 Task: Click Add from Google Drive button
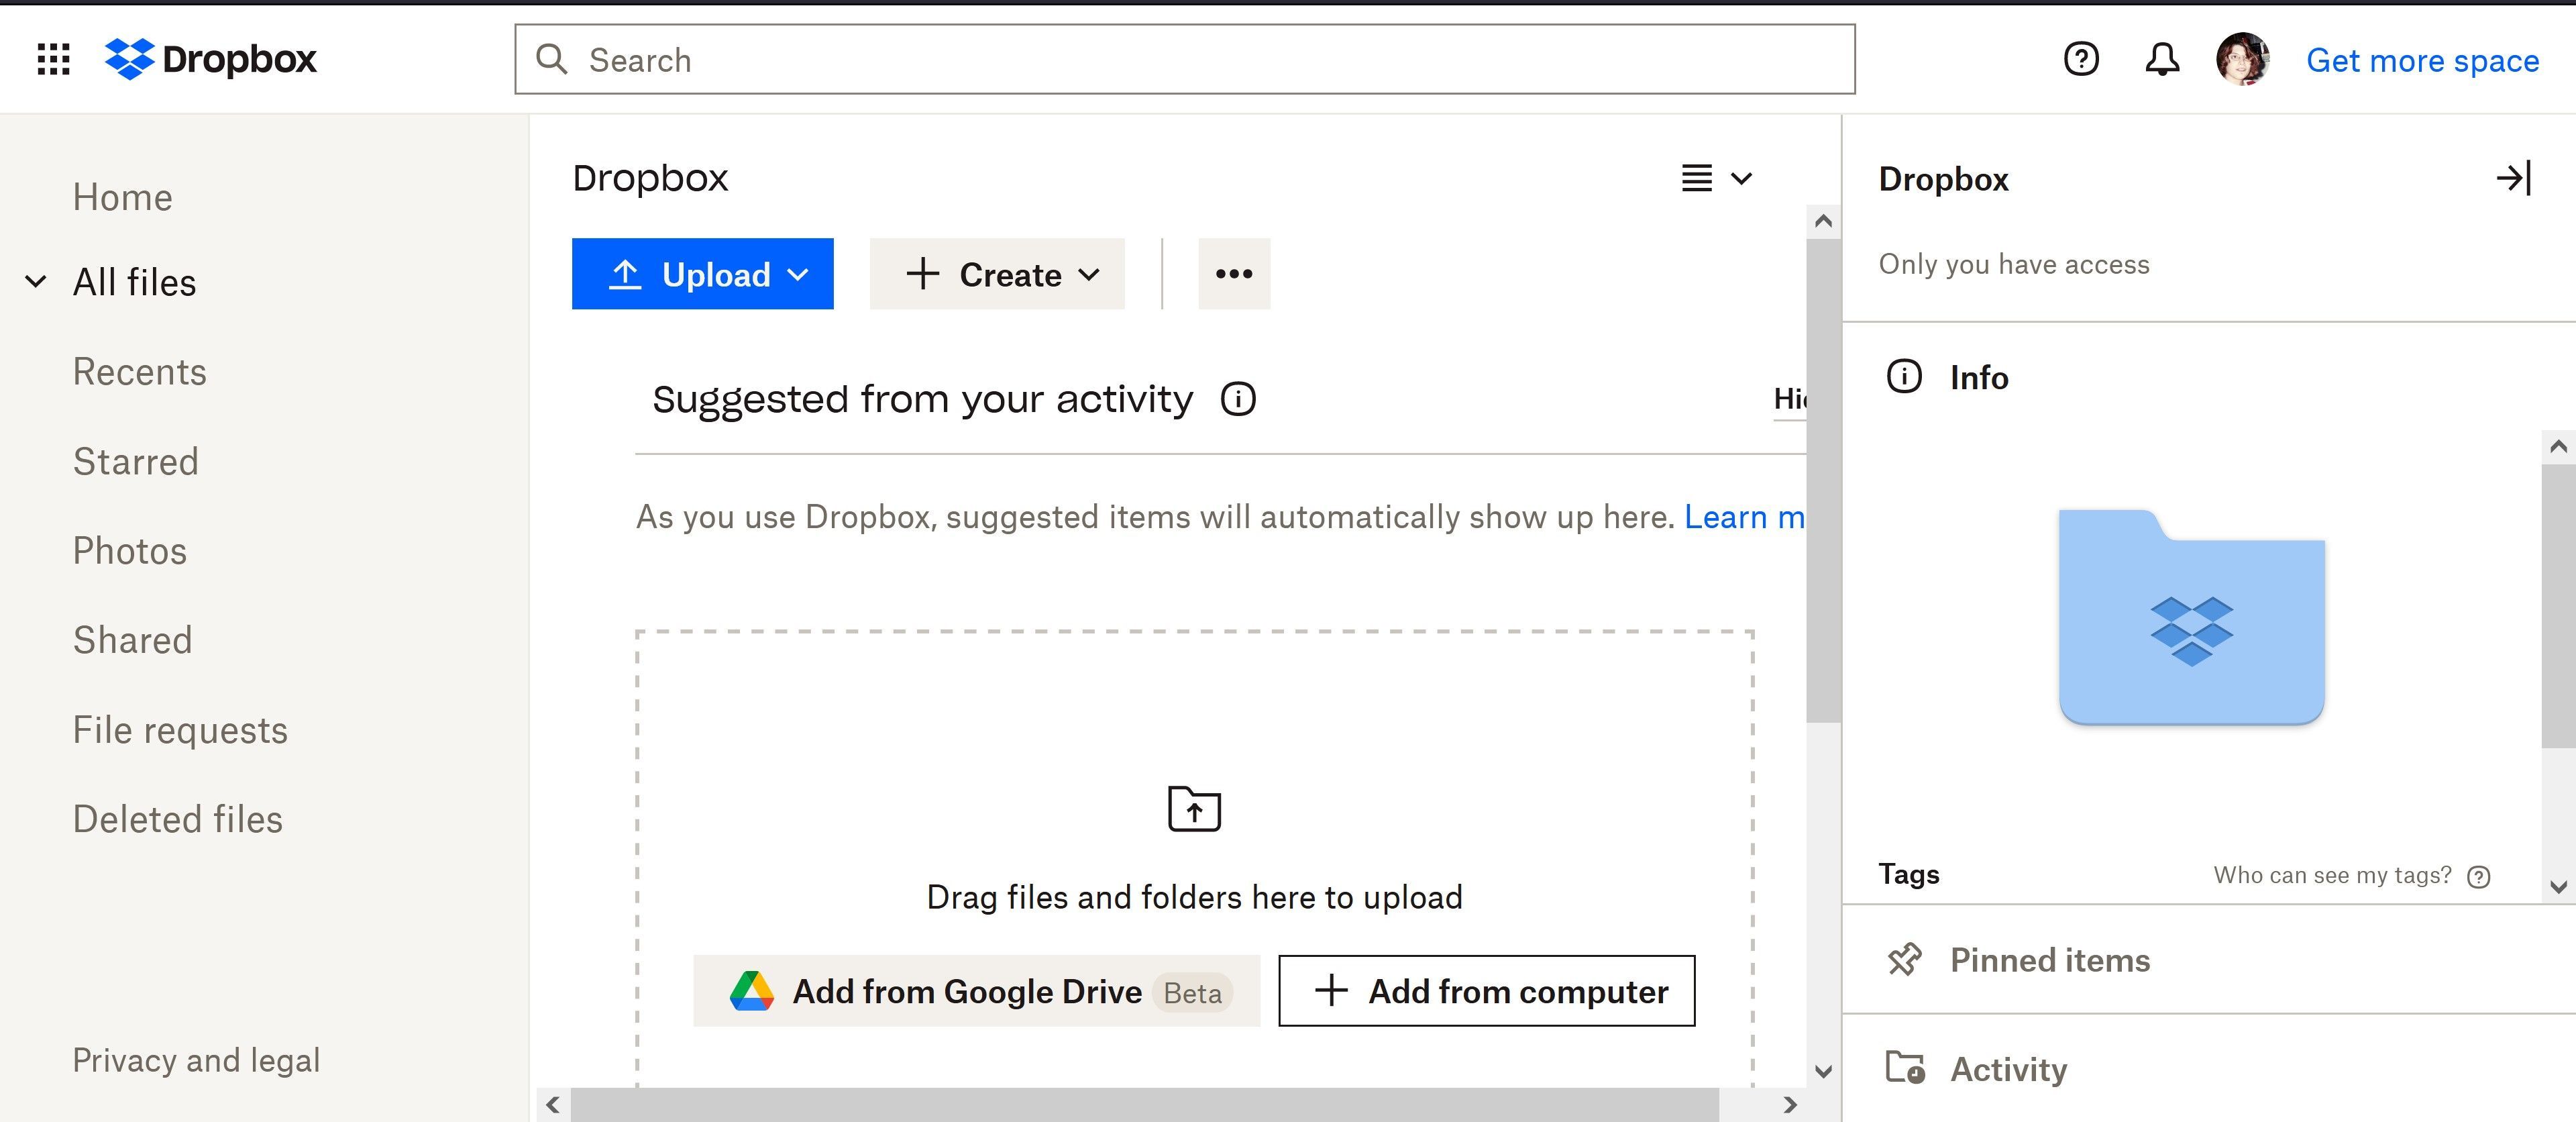click(976, 991)
